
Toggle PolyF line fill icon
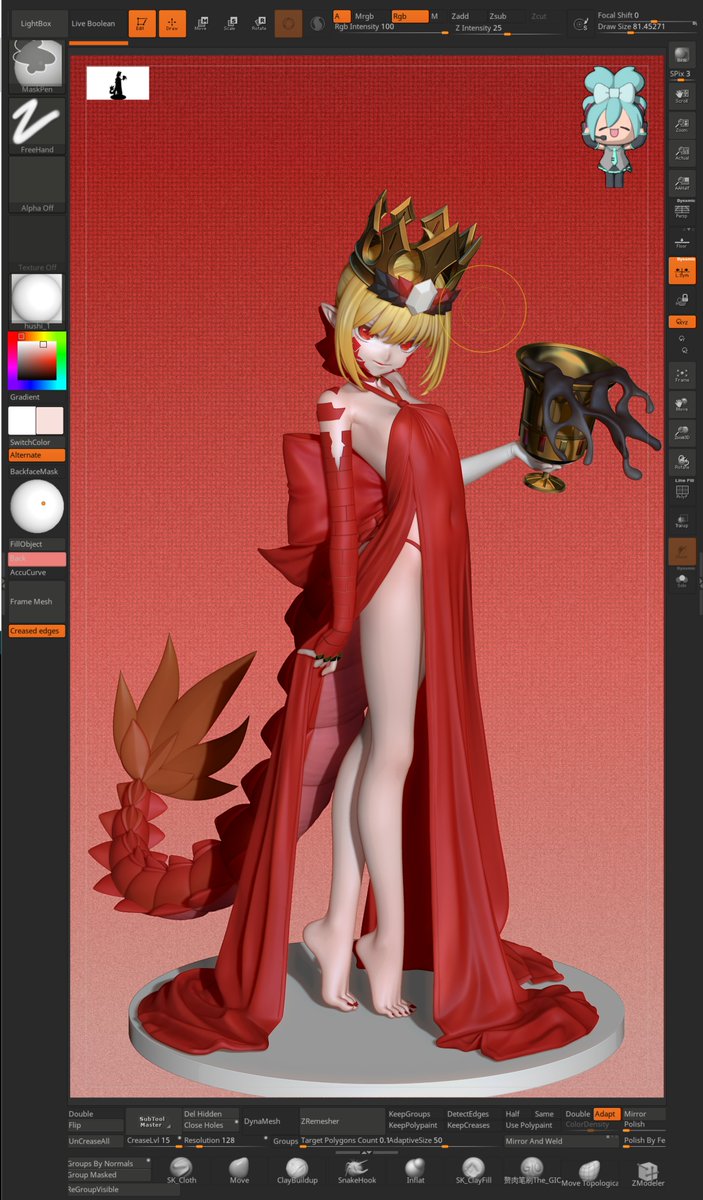click(682, 490)
